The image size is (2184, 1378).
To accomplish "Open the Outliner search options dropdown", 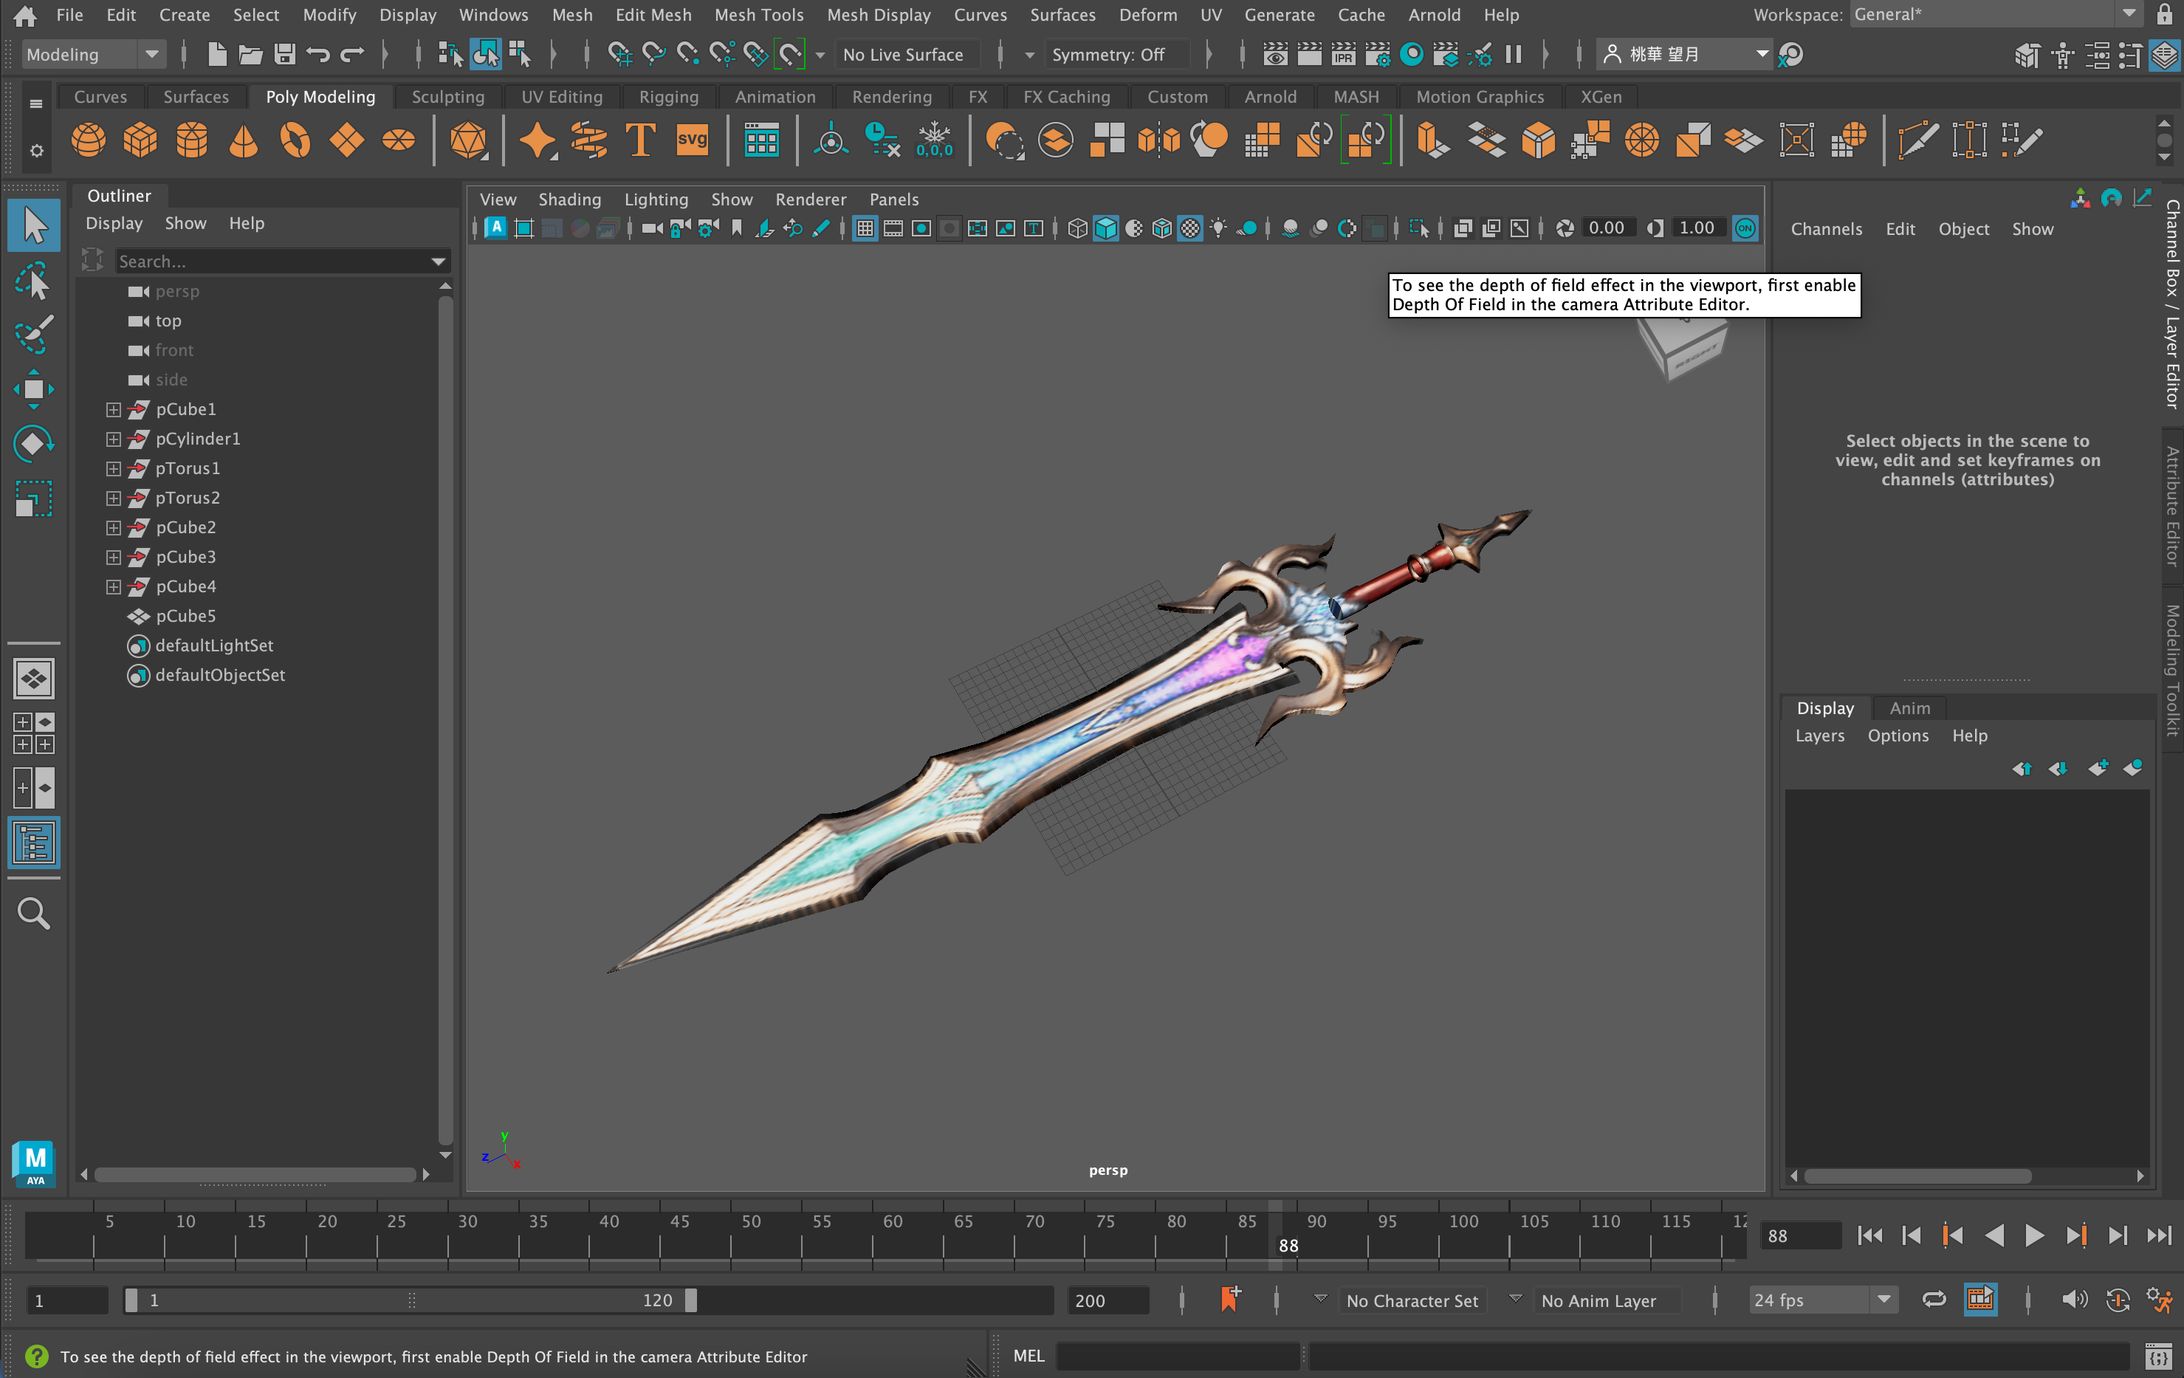I will pyautogui.click(x=438, y=262).
